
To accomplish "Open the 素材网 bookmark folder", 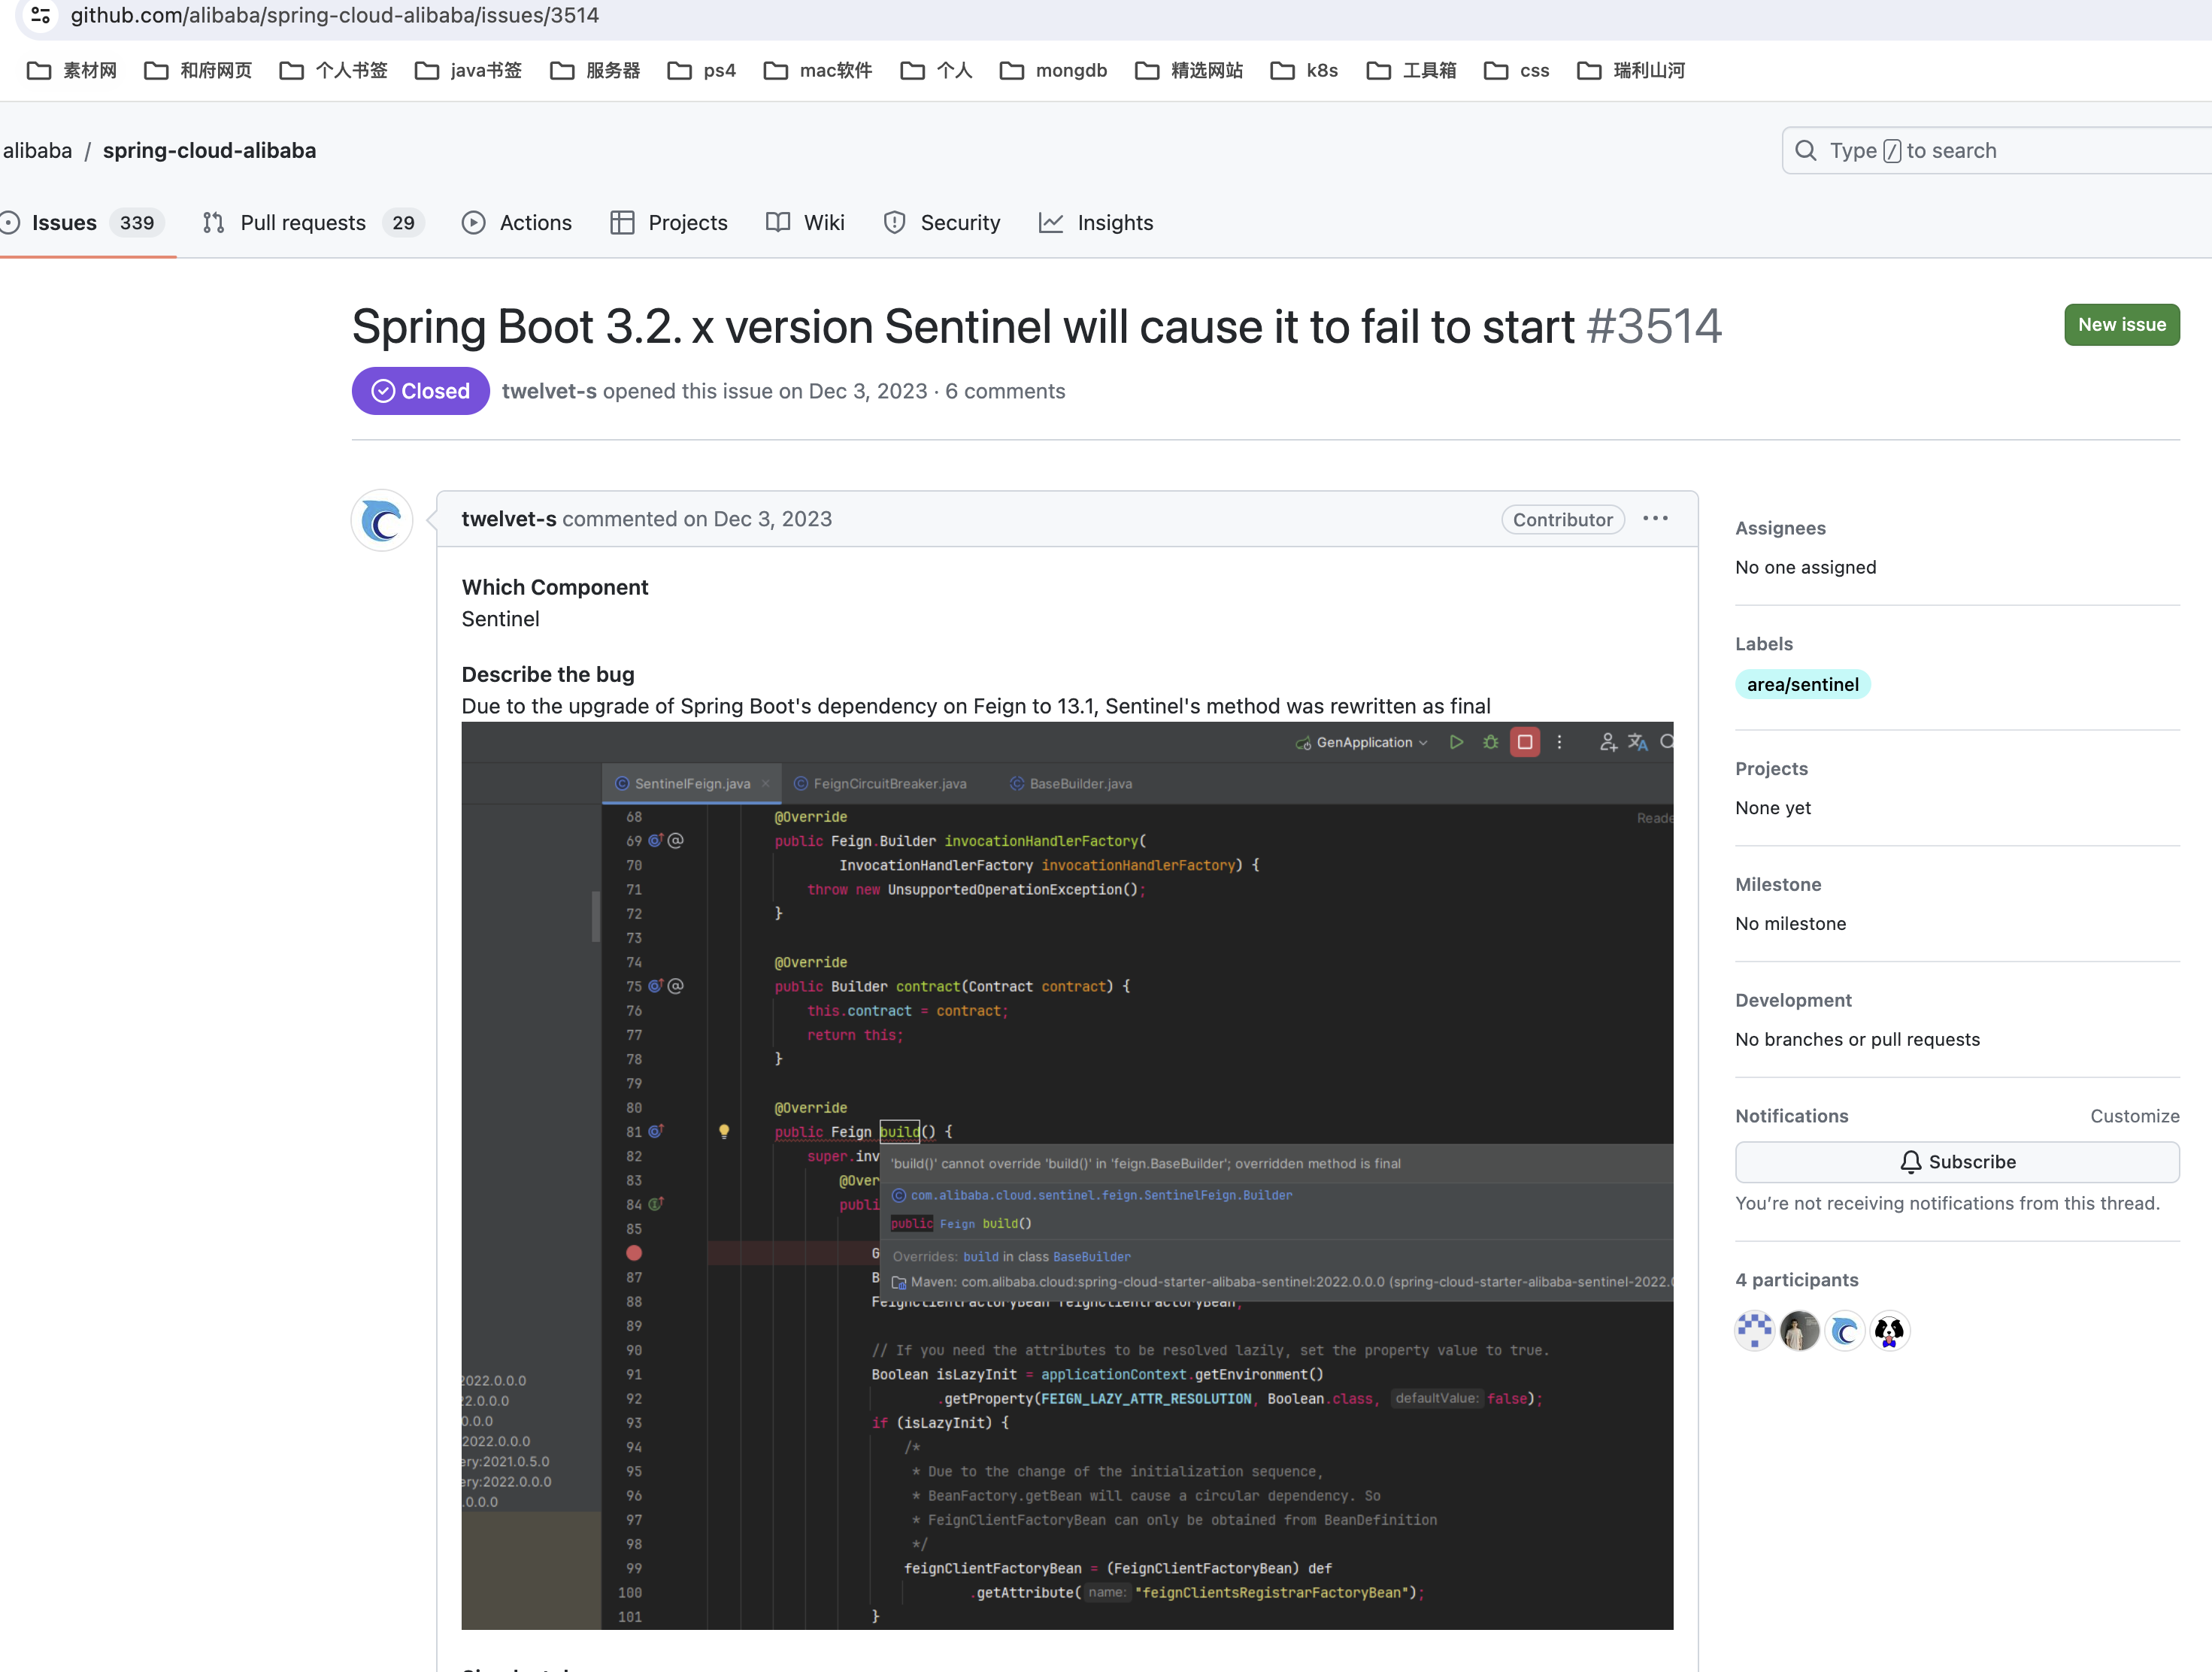I will [72, 70].
